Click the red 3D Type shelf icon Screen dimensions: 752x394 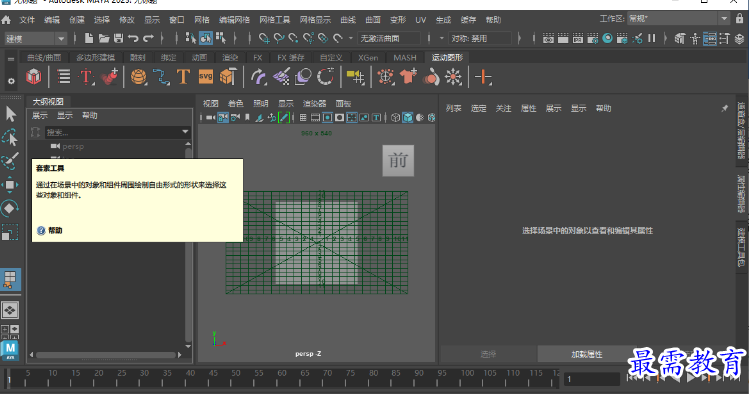tap(86, 77)
